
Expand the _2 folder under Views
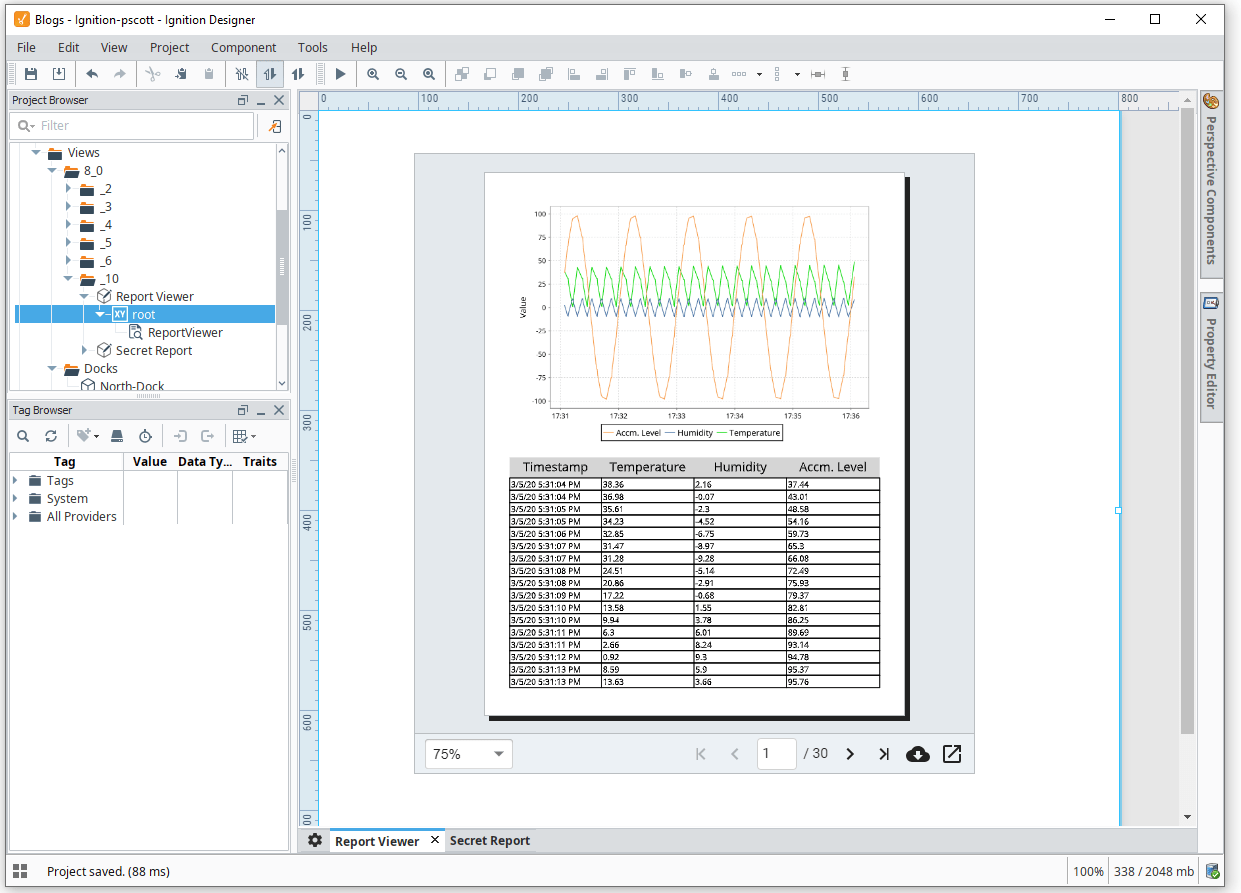(67, 188)
